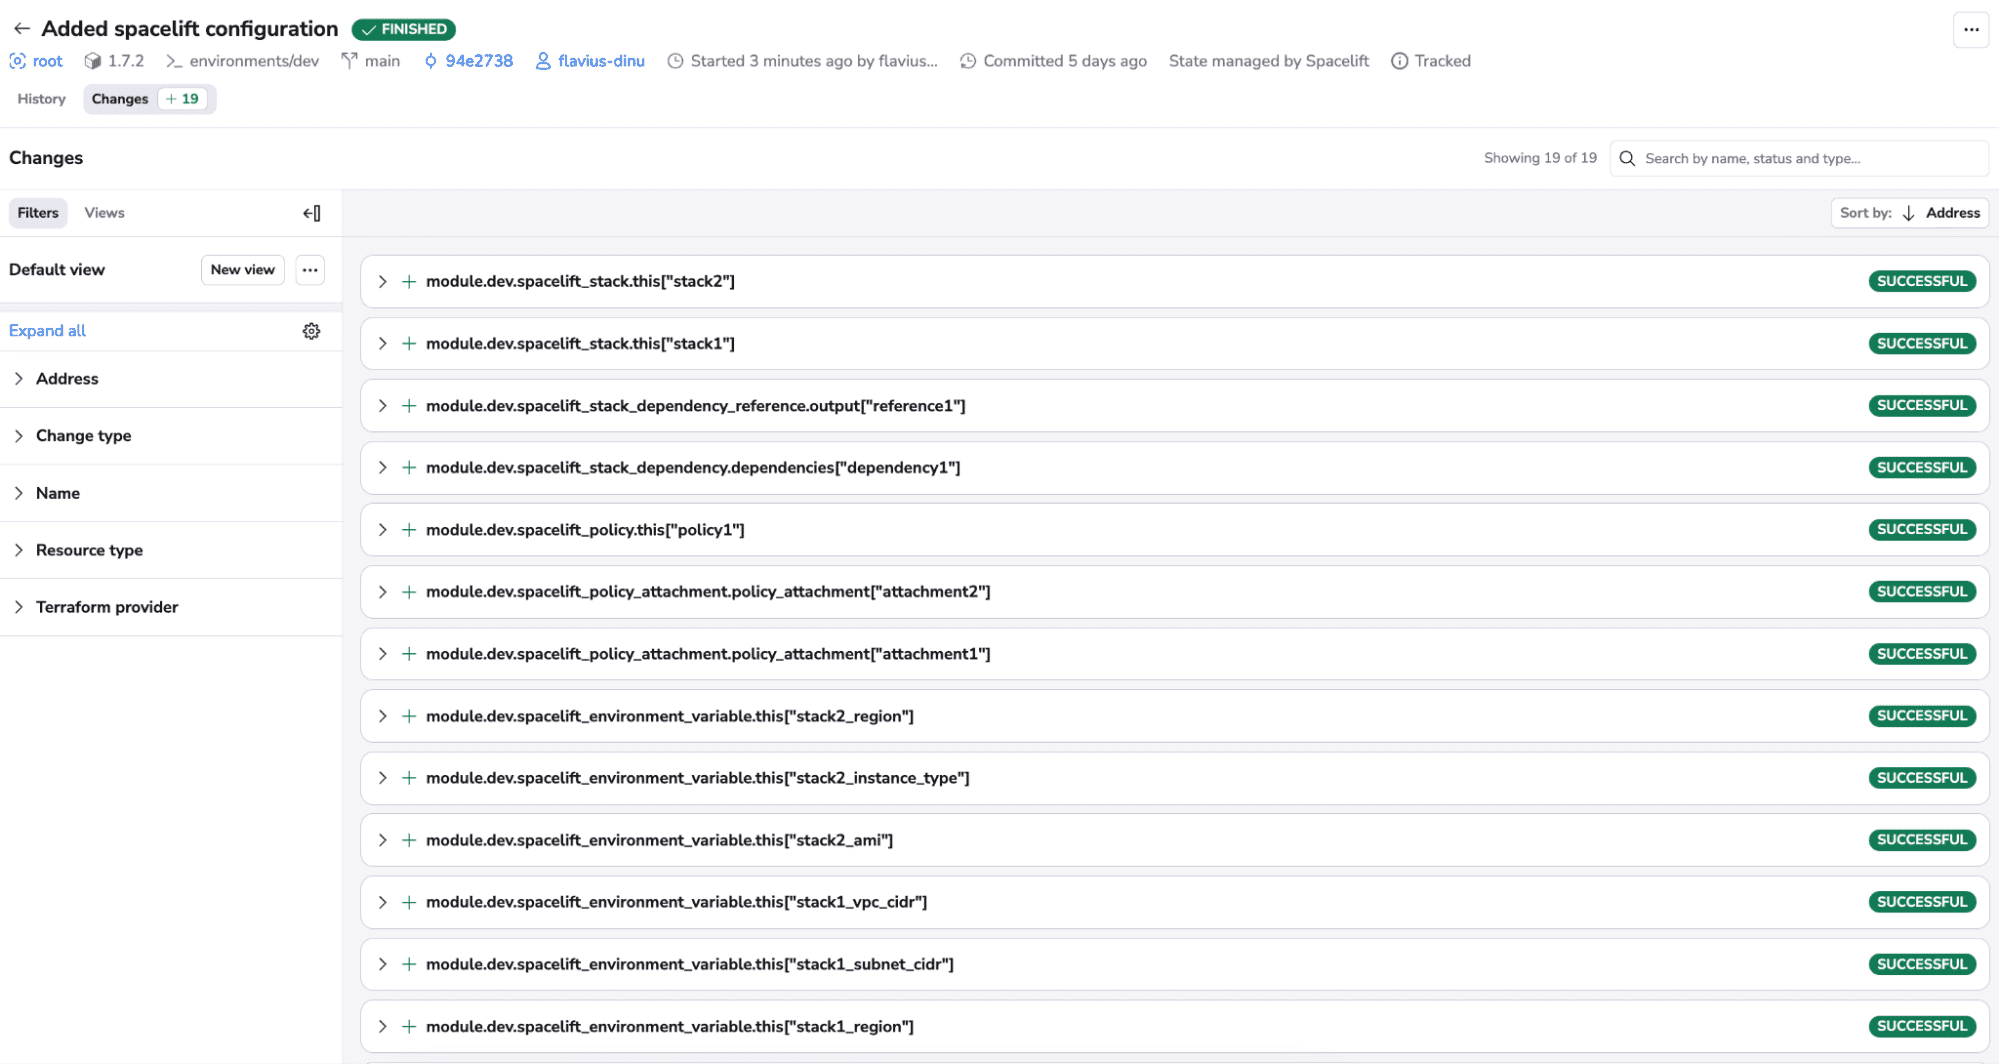
Task: Click the Terraform version 1.7.2 cube icon
Action: [x=93, y=61]
